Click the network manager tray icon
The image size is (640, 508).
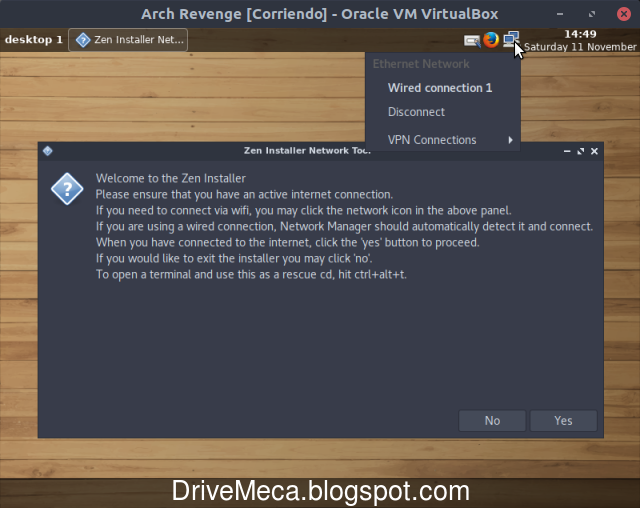point(511,40)
